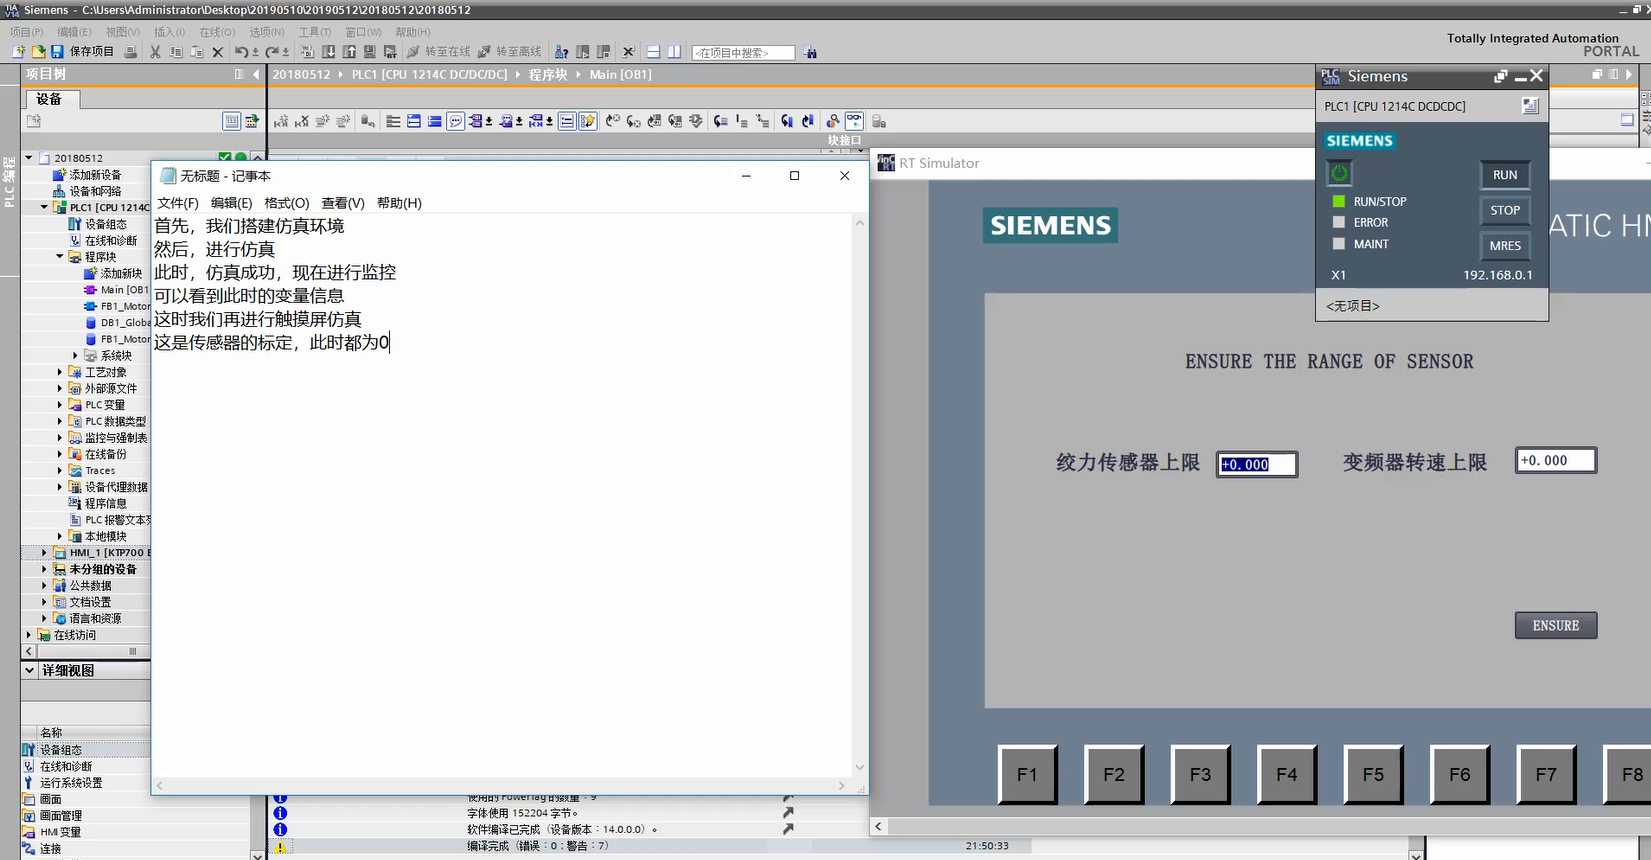Click Notepad vertical scrollbar

coord(860,495)
